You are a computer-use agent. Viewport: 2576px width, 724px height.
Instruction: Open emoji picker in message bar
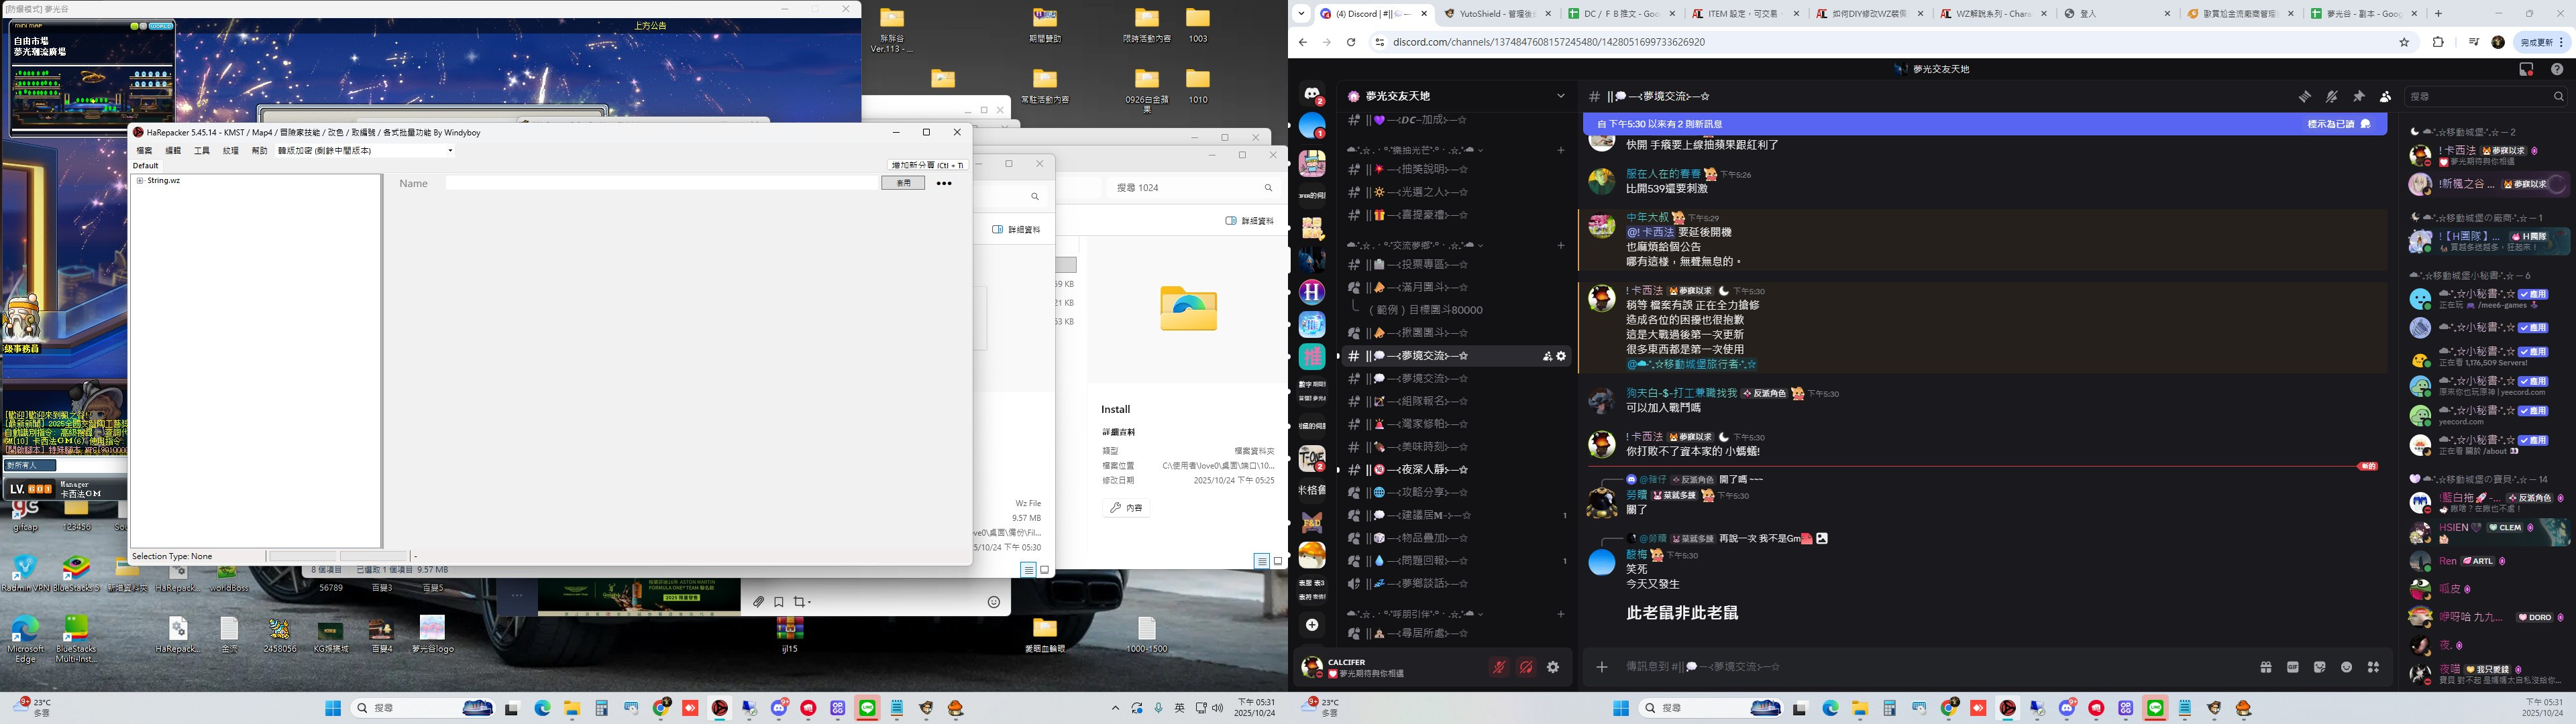tap(2346, 667)
